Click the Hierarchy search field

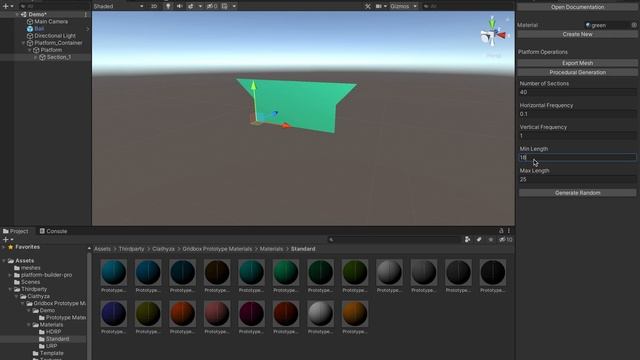tap(53, 6)
